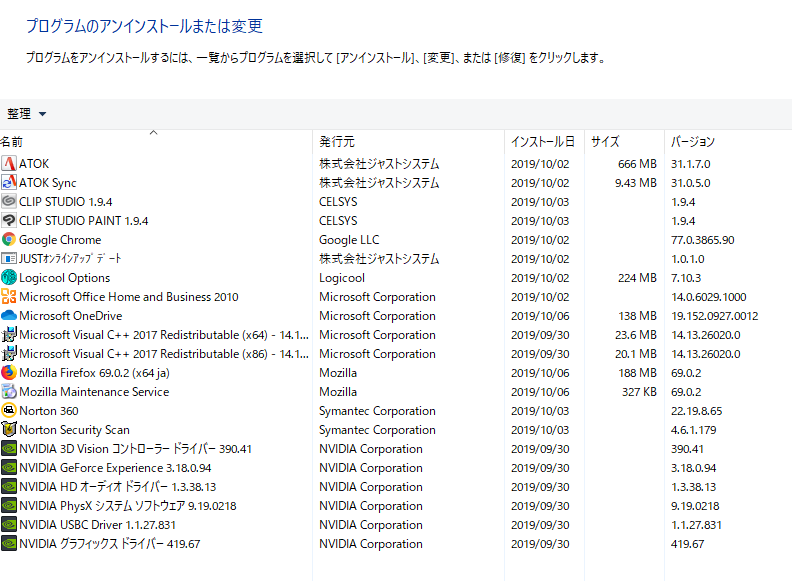This screenshot has height=581, width=792.
Task: Select the Norton Security Scan icon
Action: [9, 430]
